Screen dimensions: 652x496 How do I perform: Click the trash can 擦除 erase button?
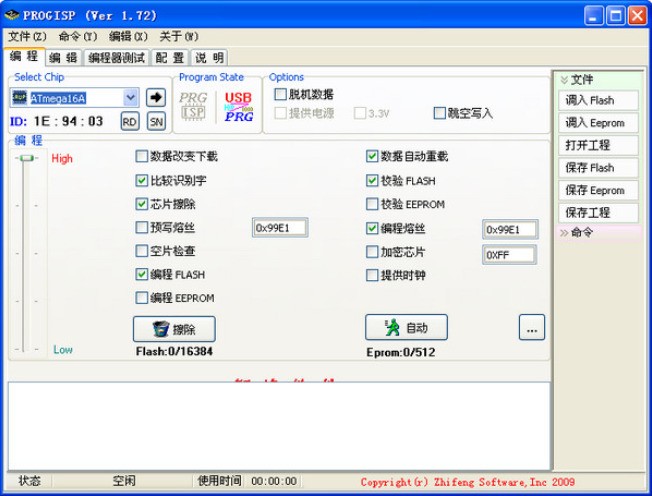(x=174, y=329)
